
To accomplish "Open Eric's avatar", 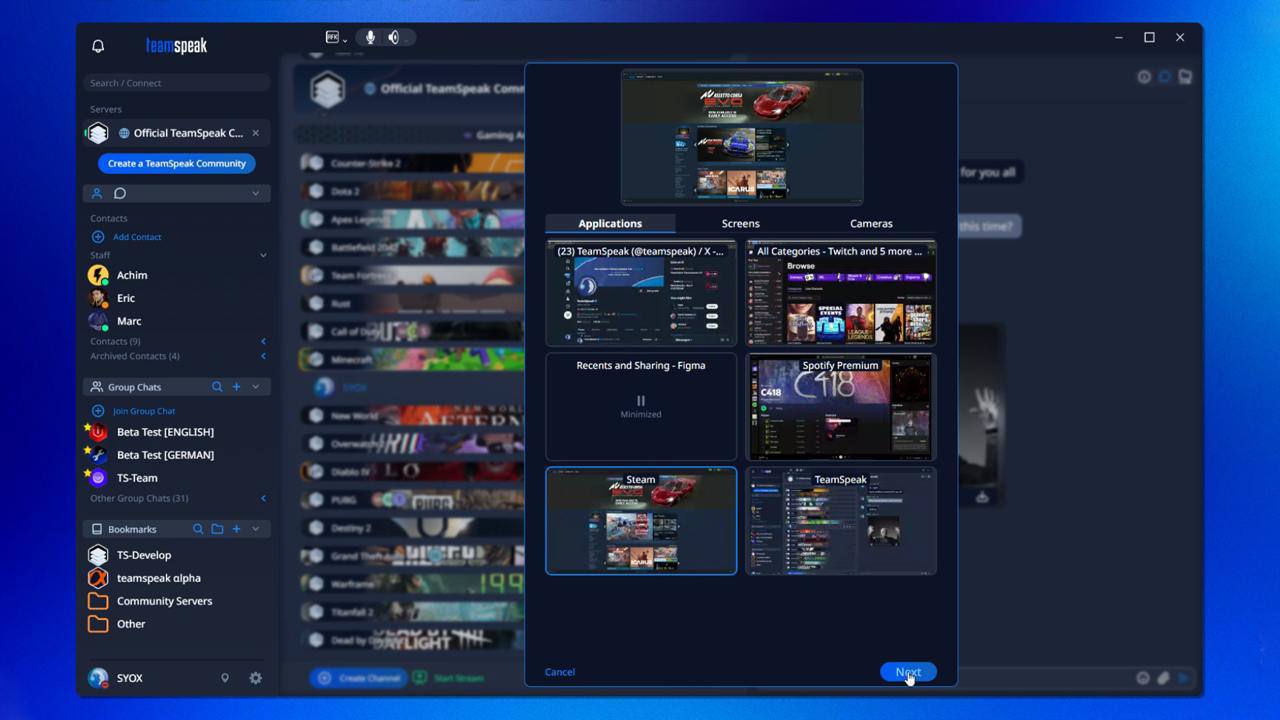I will 98,298.
